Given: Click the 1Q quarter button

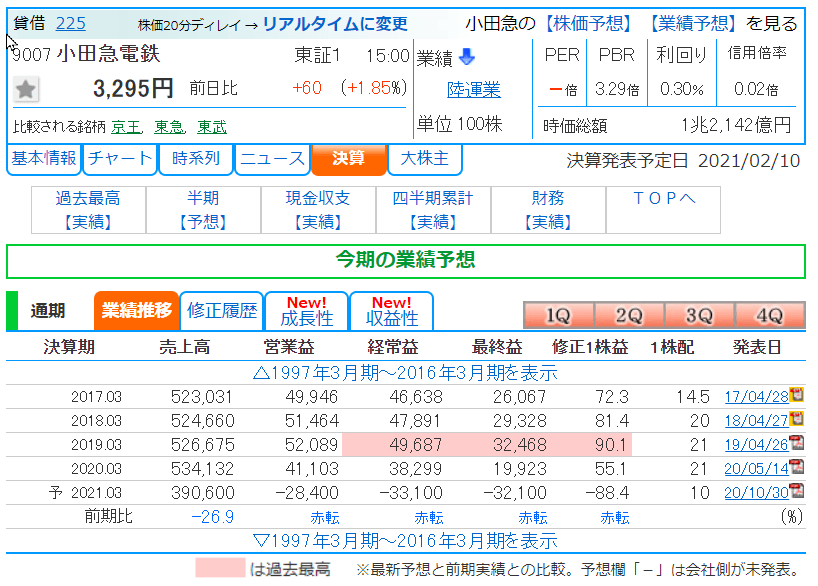Looking at the screenshot, I should point(558,316).
